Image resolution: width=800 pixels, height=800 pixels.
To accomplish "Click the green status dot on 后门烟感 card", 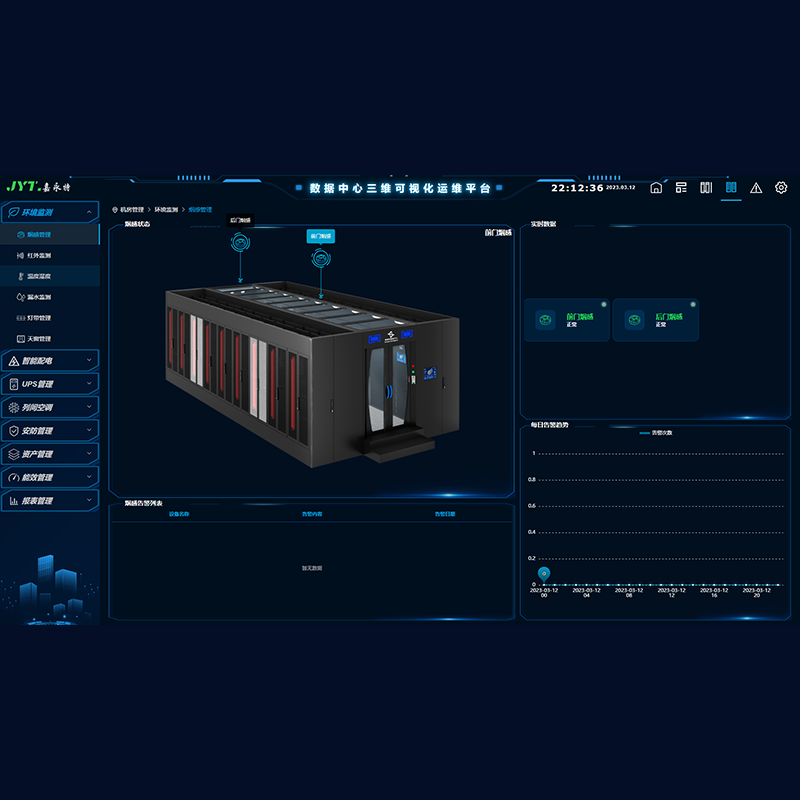I will tap(693, 305).
